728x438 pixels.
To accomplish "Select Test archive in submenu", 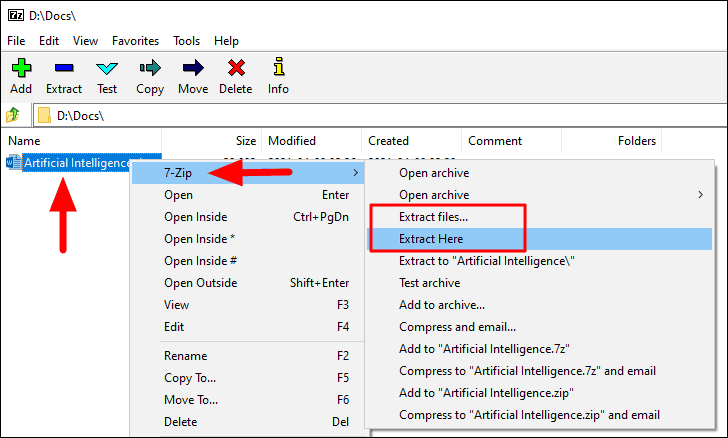I will coord(540,283).
